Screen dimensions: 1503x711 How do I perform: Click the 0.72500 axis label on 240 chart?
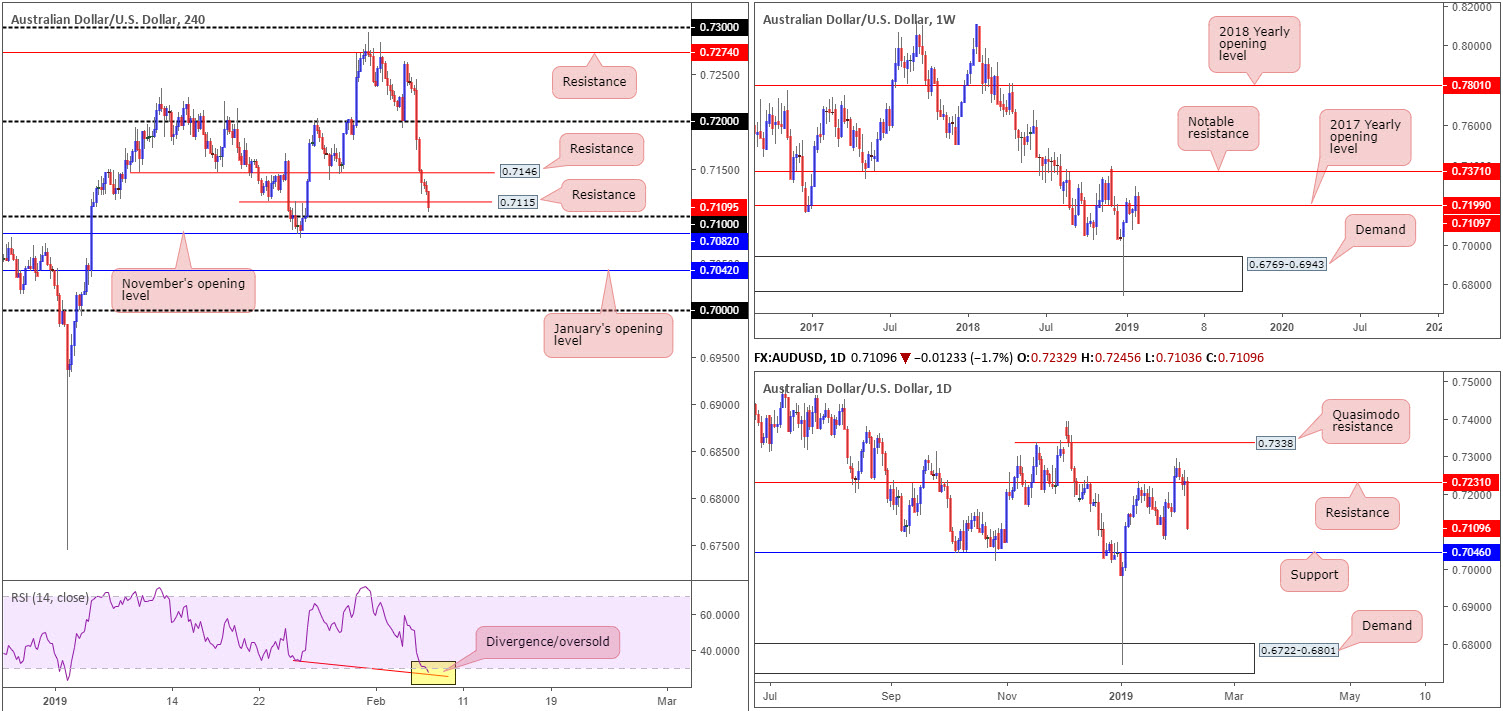718,75
